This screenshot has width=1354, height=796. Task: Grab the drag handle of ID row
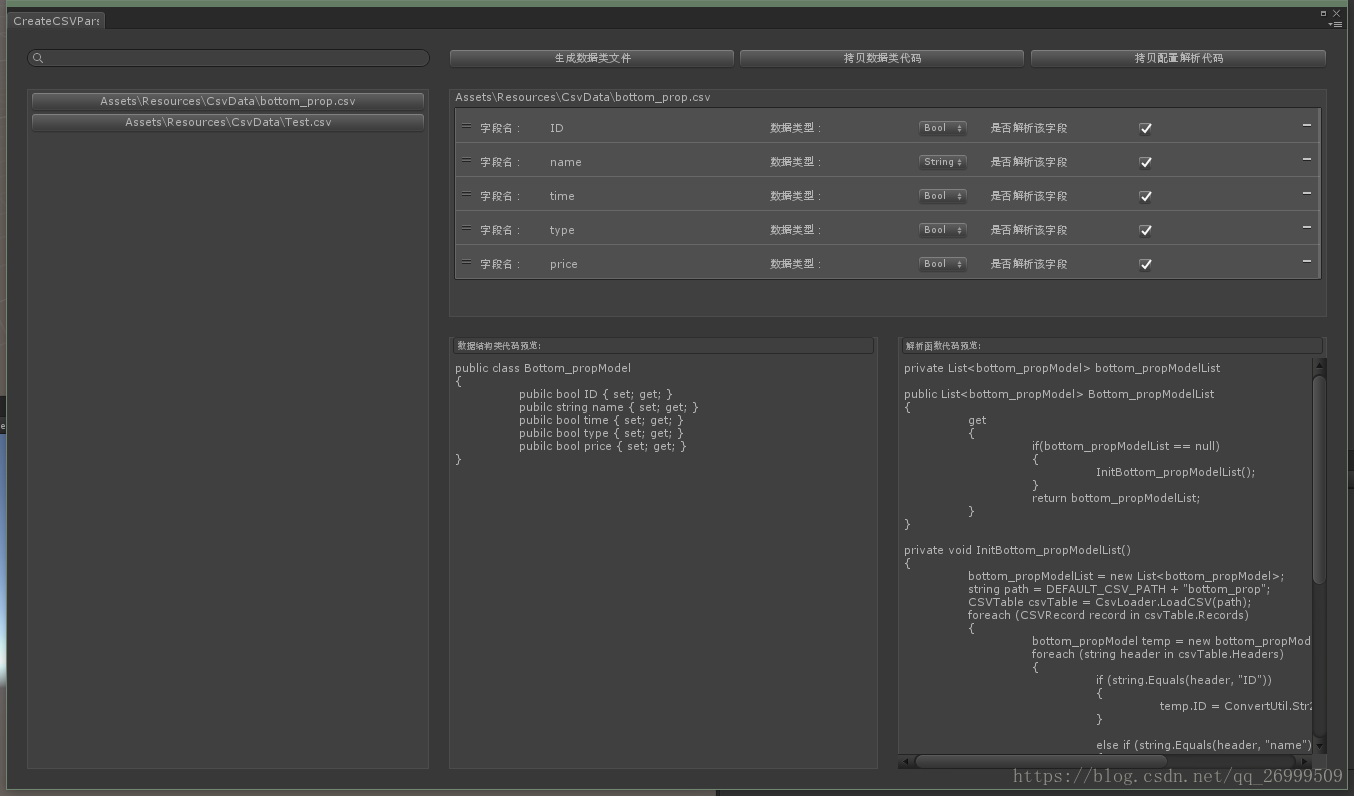point(466,126)
